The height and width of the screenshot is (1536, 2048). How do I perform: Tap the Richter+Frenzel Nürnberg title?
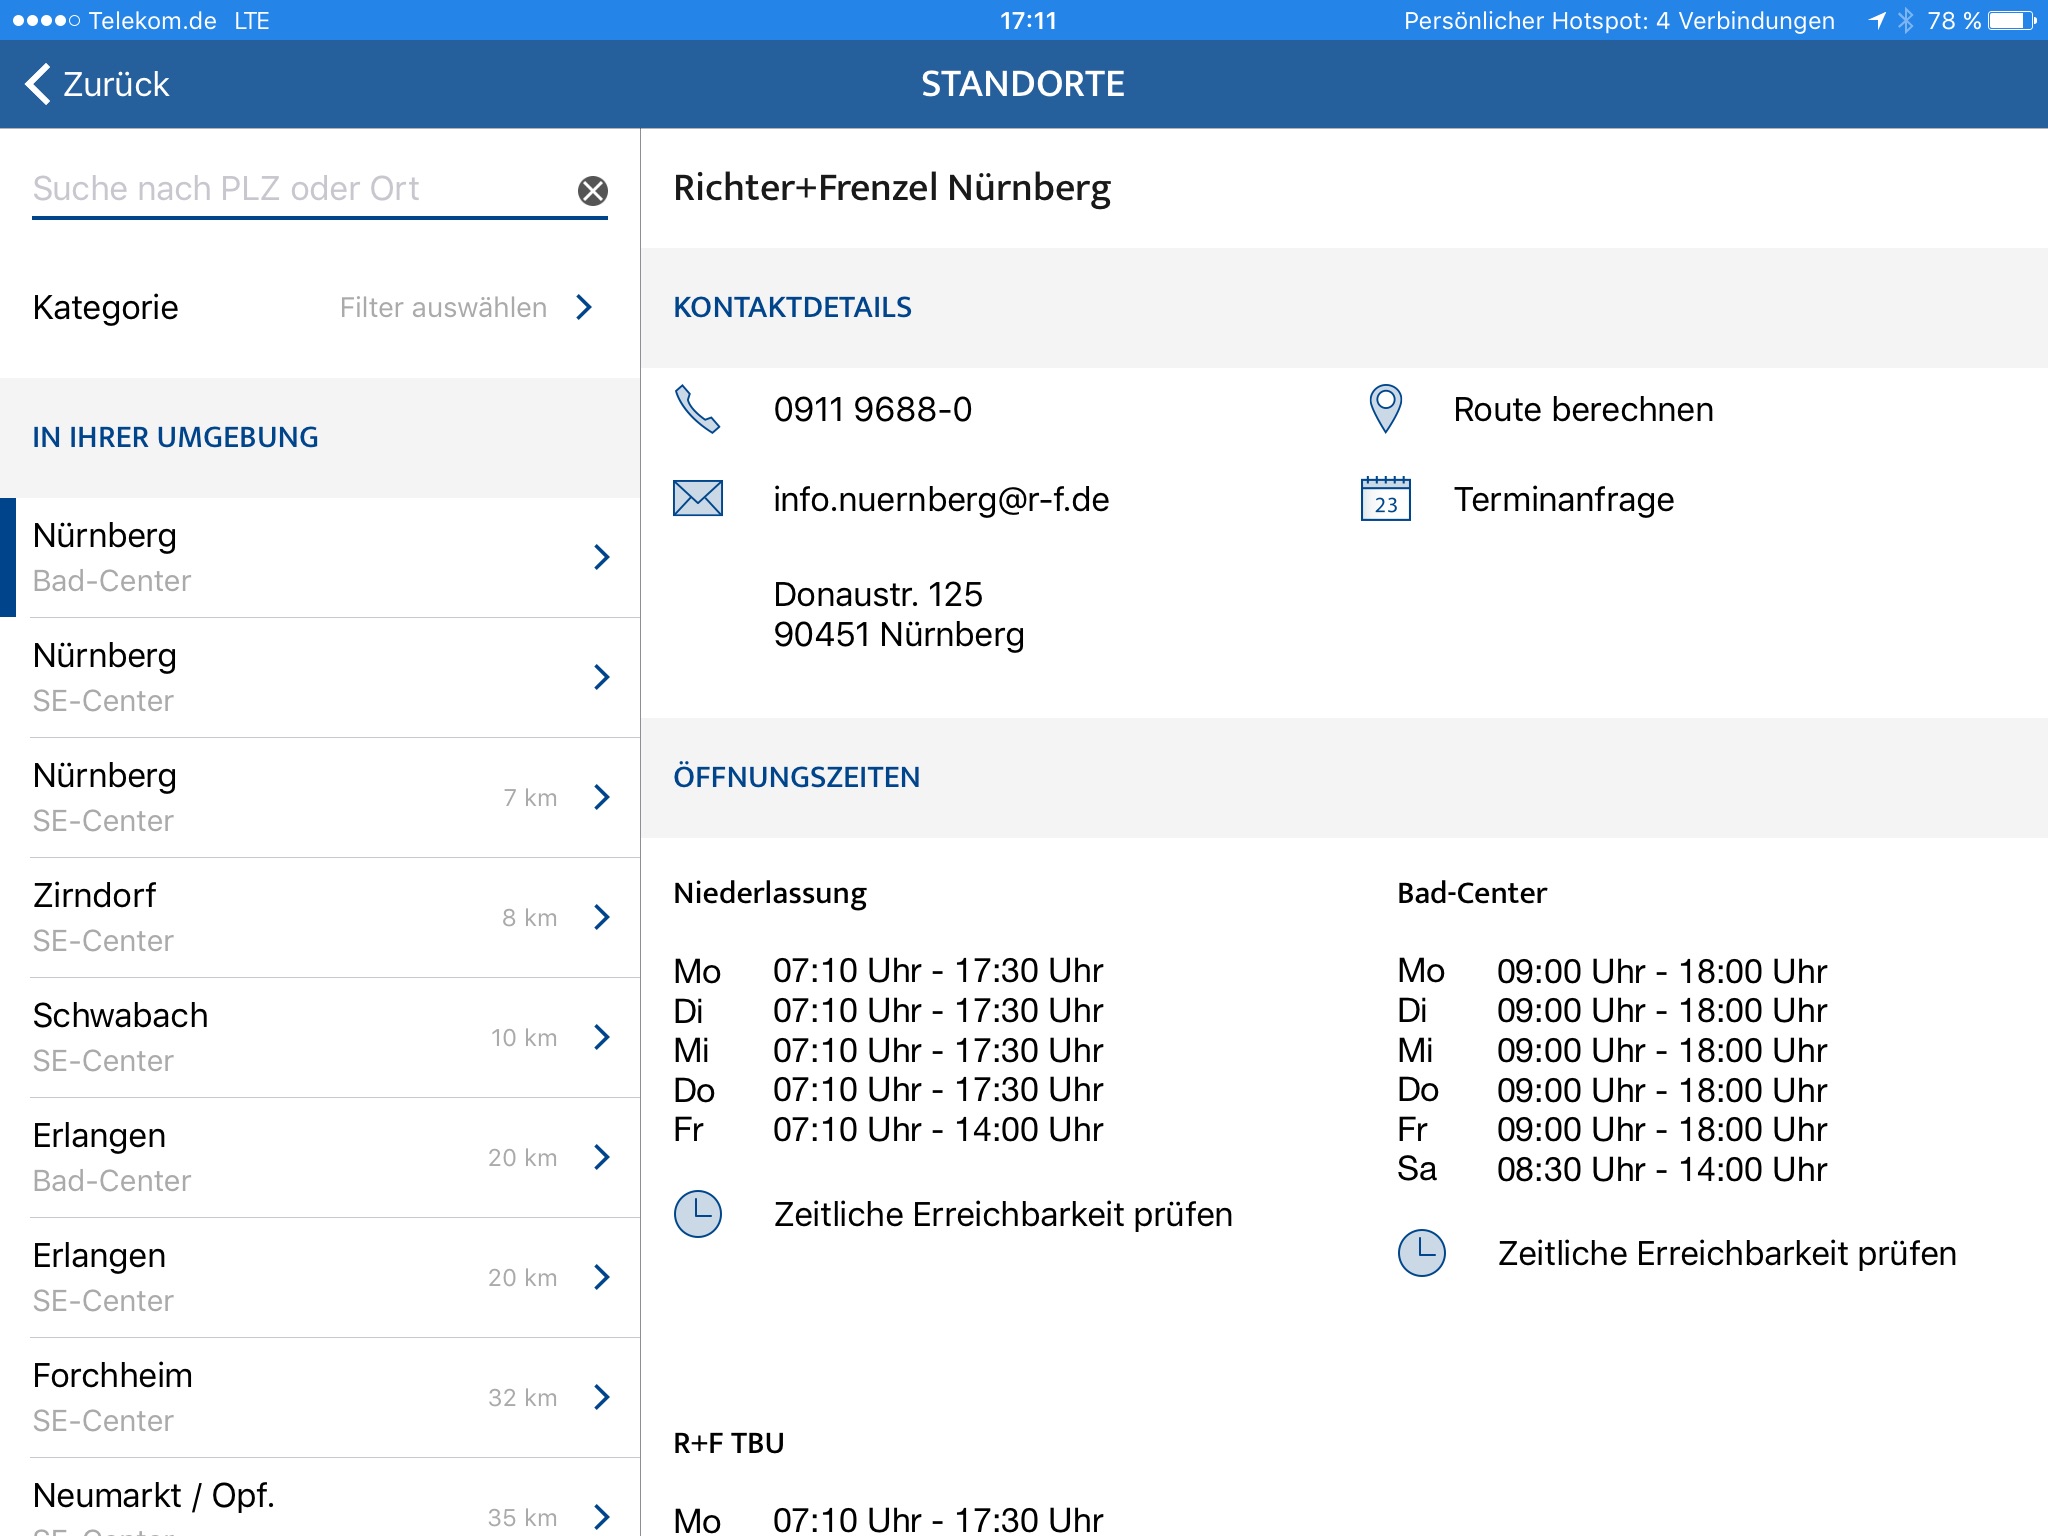click(892, 188)
